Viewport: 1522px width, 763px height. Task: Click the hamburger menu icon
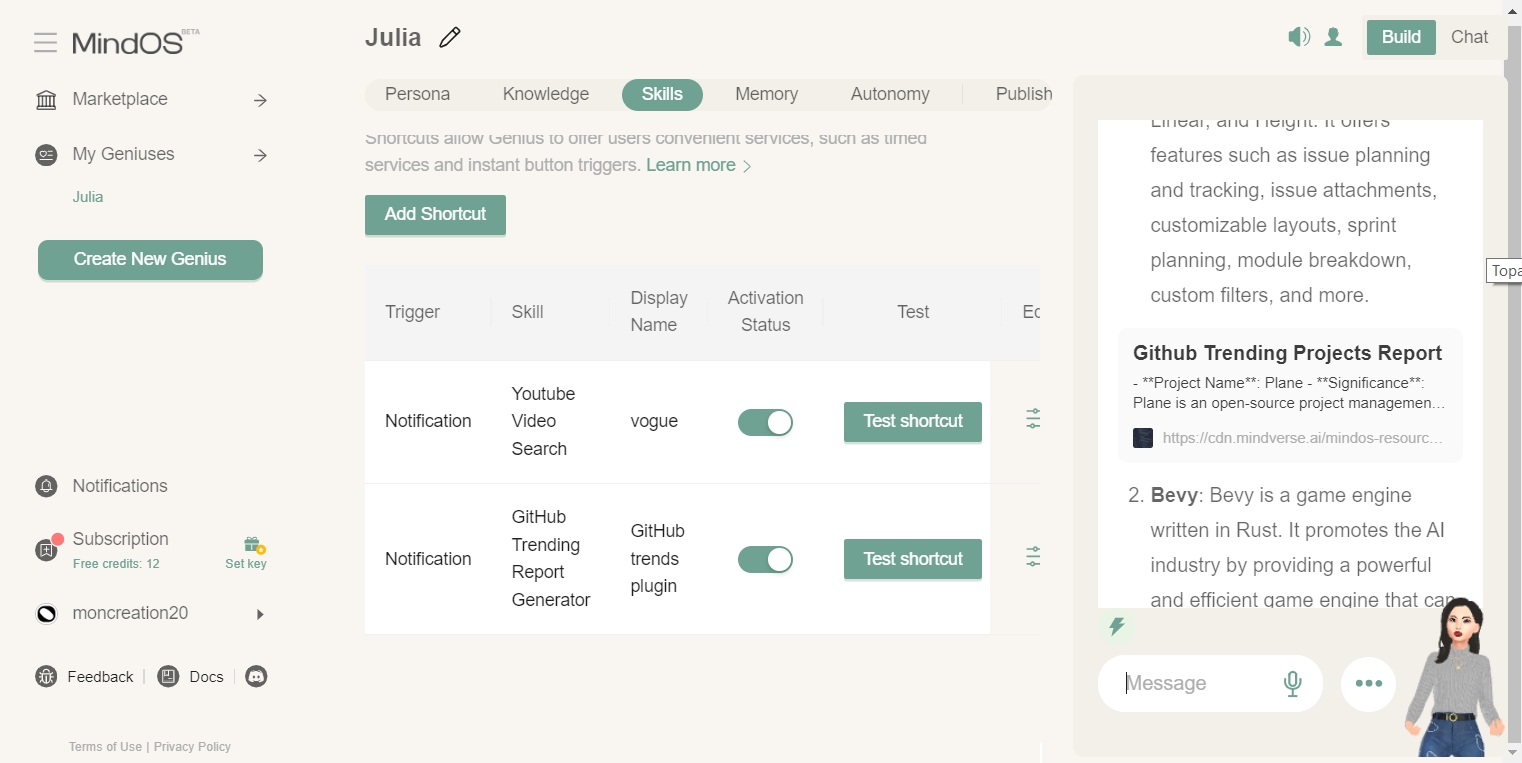coord(45,42)
